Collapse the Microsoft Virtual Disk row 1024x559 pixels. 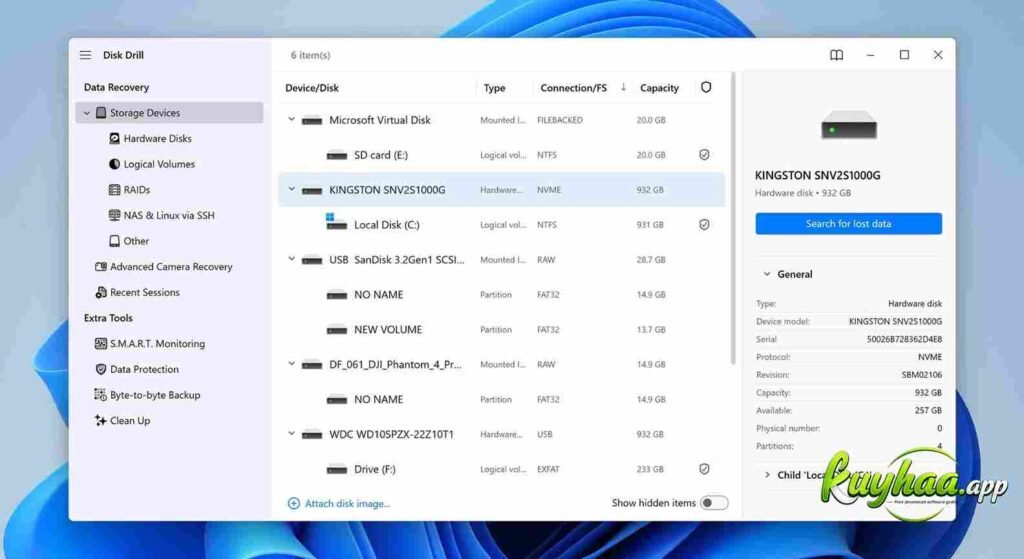[x=291, y=120]
